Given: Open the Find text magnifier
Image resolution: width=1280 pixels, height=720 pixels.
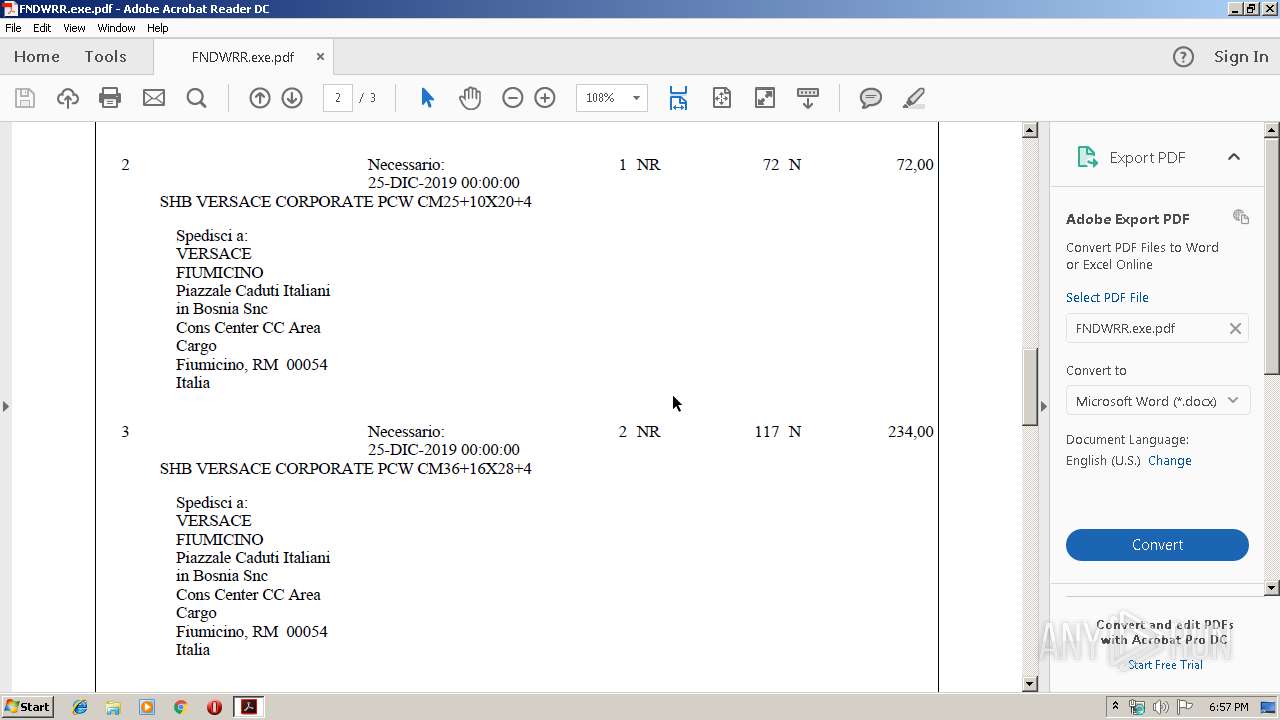Looking at the screenshot, I should 197,98.
